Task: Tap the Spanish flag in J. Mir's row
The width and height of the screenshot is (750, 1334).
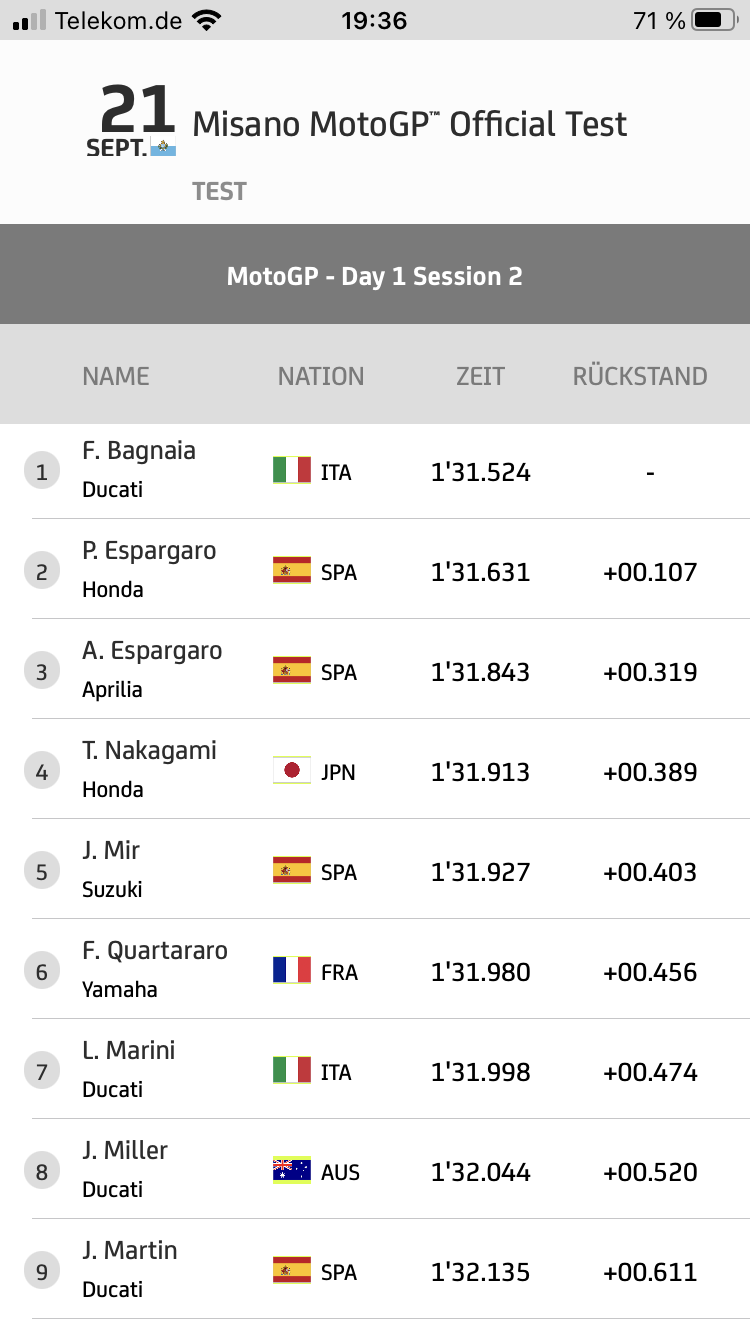Action: [x=292, y=871]
